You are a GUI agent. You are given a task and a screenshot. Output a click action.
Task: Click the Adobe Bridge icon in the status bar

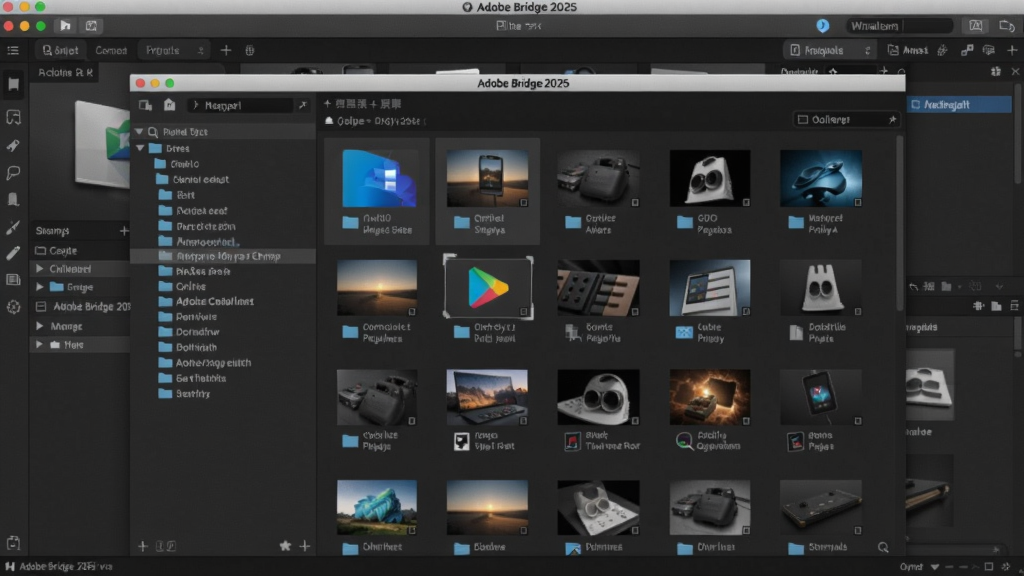10,566
